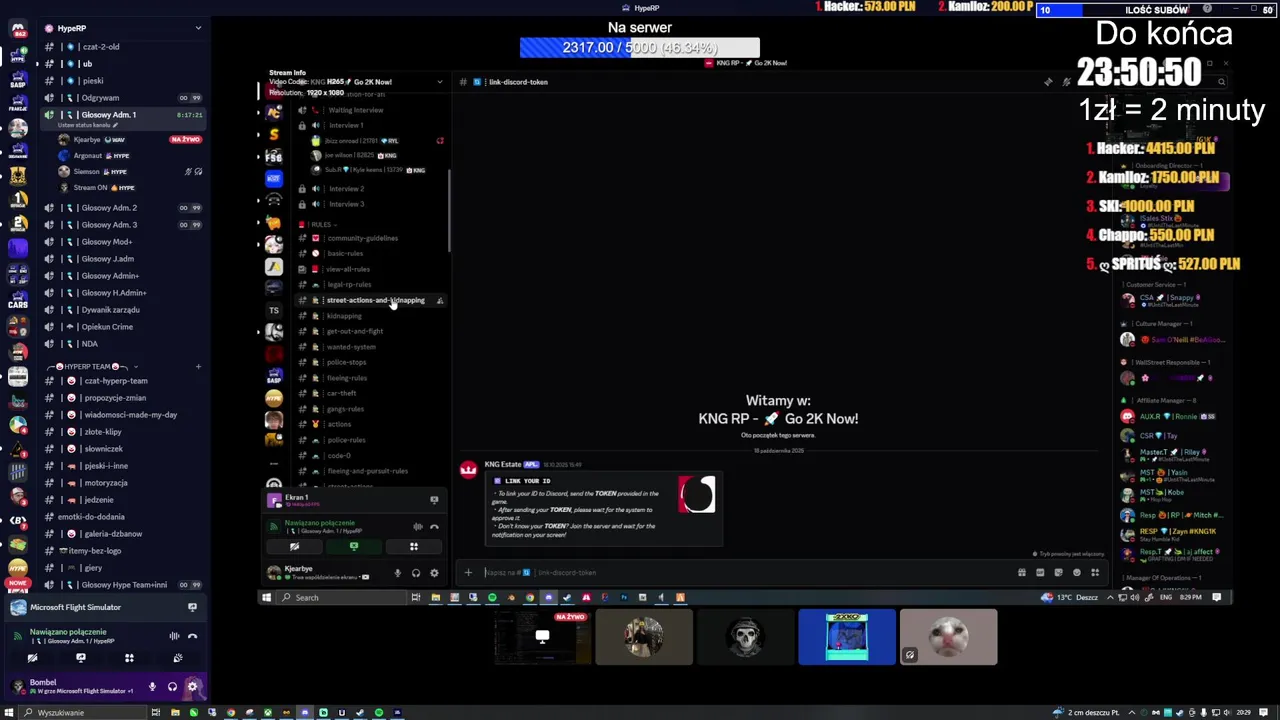Click user Kjearbye in the voice channel

pyautogui.click(x=130, y=140)
